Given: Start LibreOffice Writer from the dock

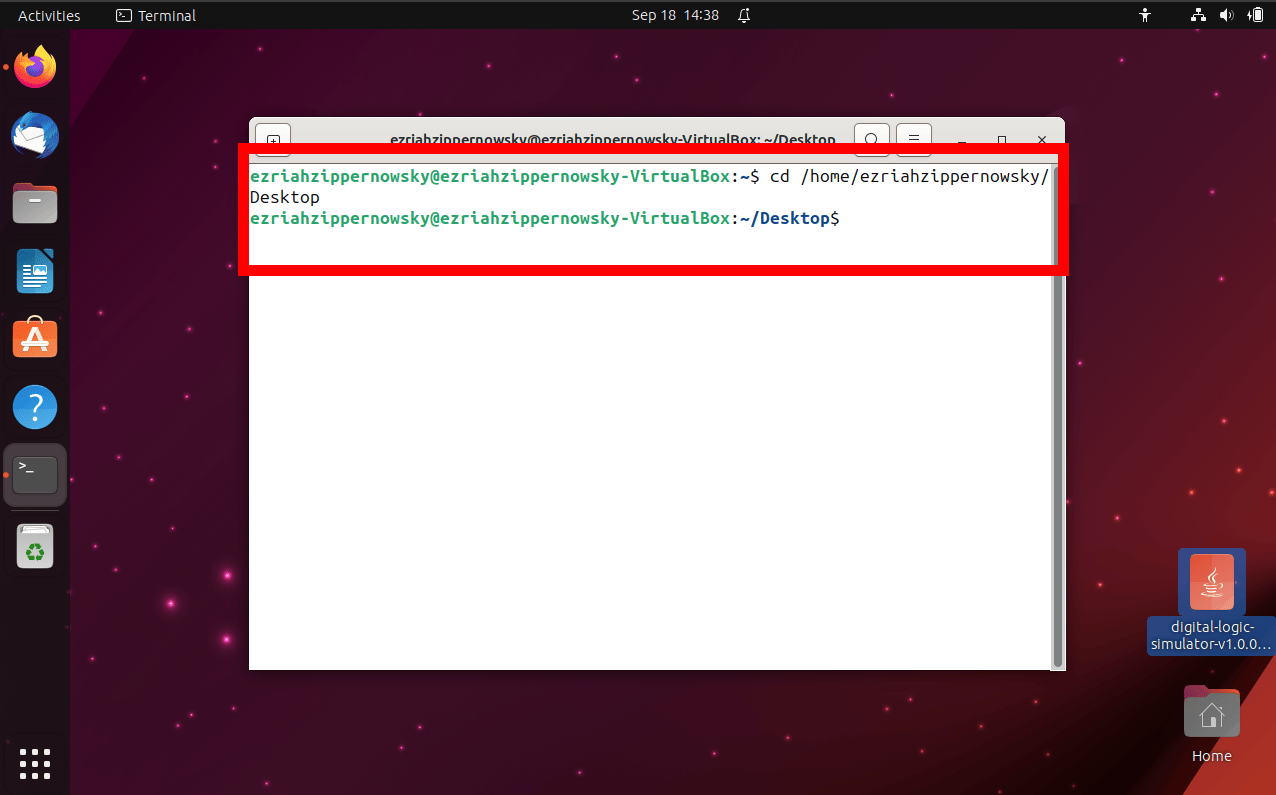Looking at the screenshot, I should point(35,271).
